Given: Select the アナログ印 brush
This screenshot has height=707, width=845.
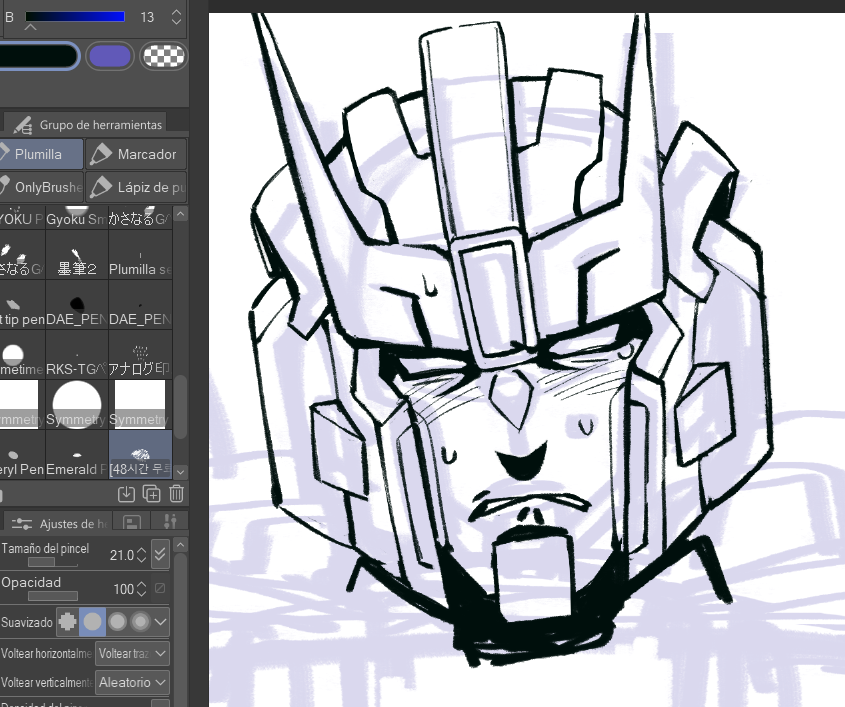Looking at the screenshot, I should (x=140, y=355).
